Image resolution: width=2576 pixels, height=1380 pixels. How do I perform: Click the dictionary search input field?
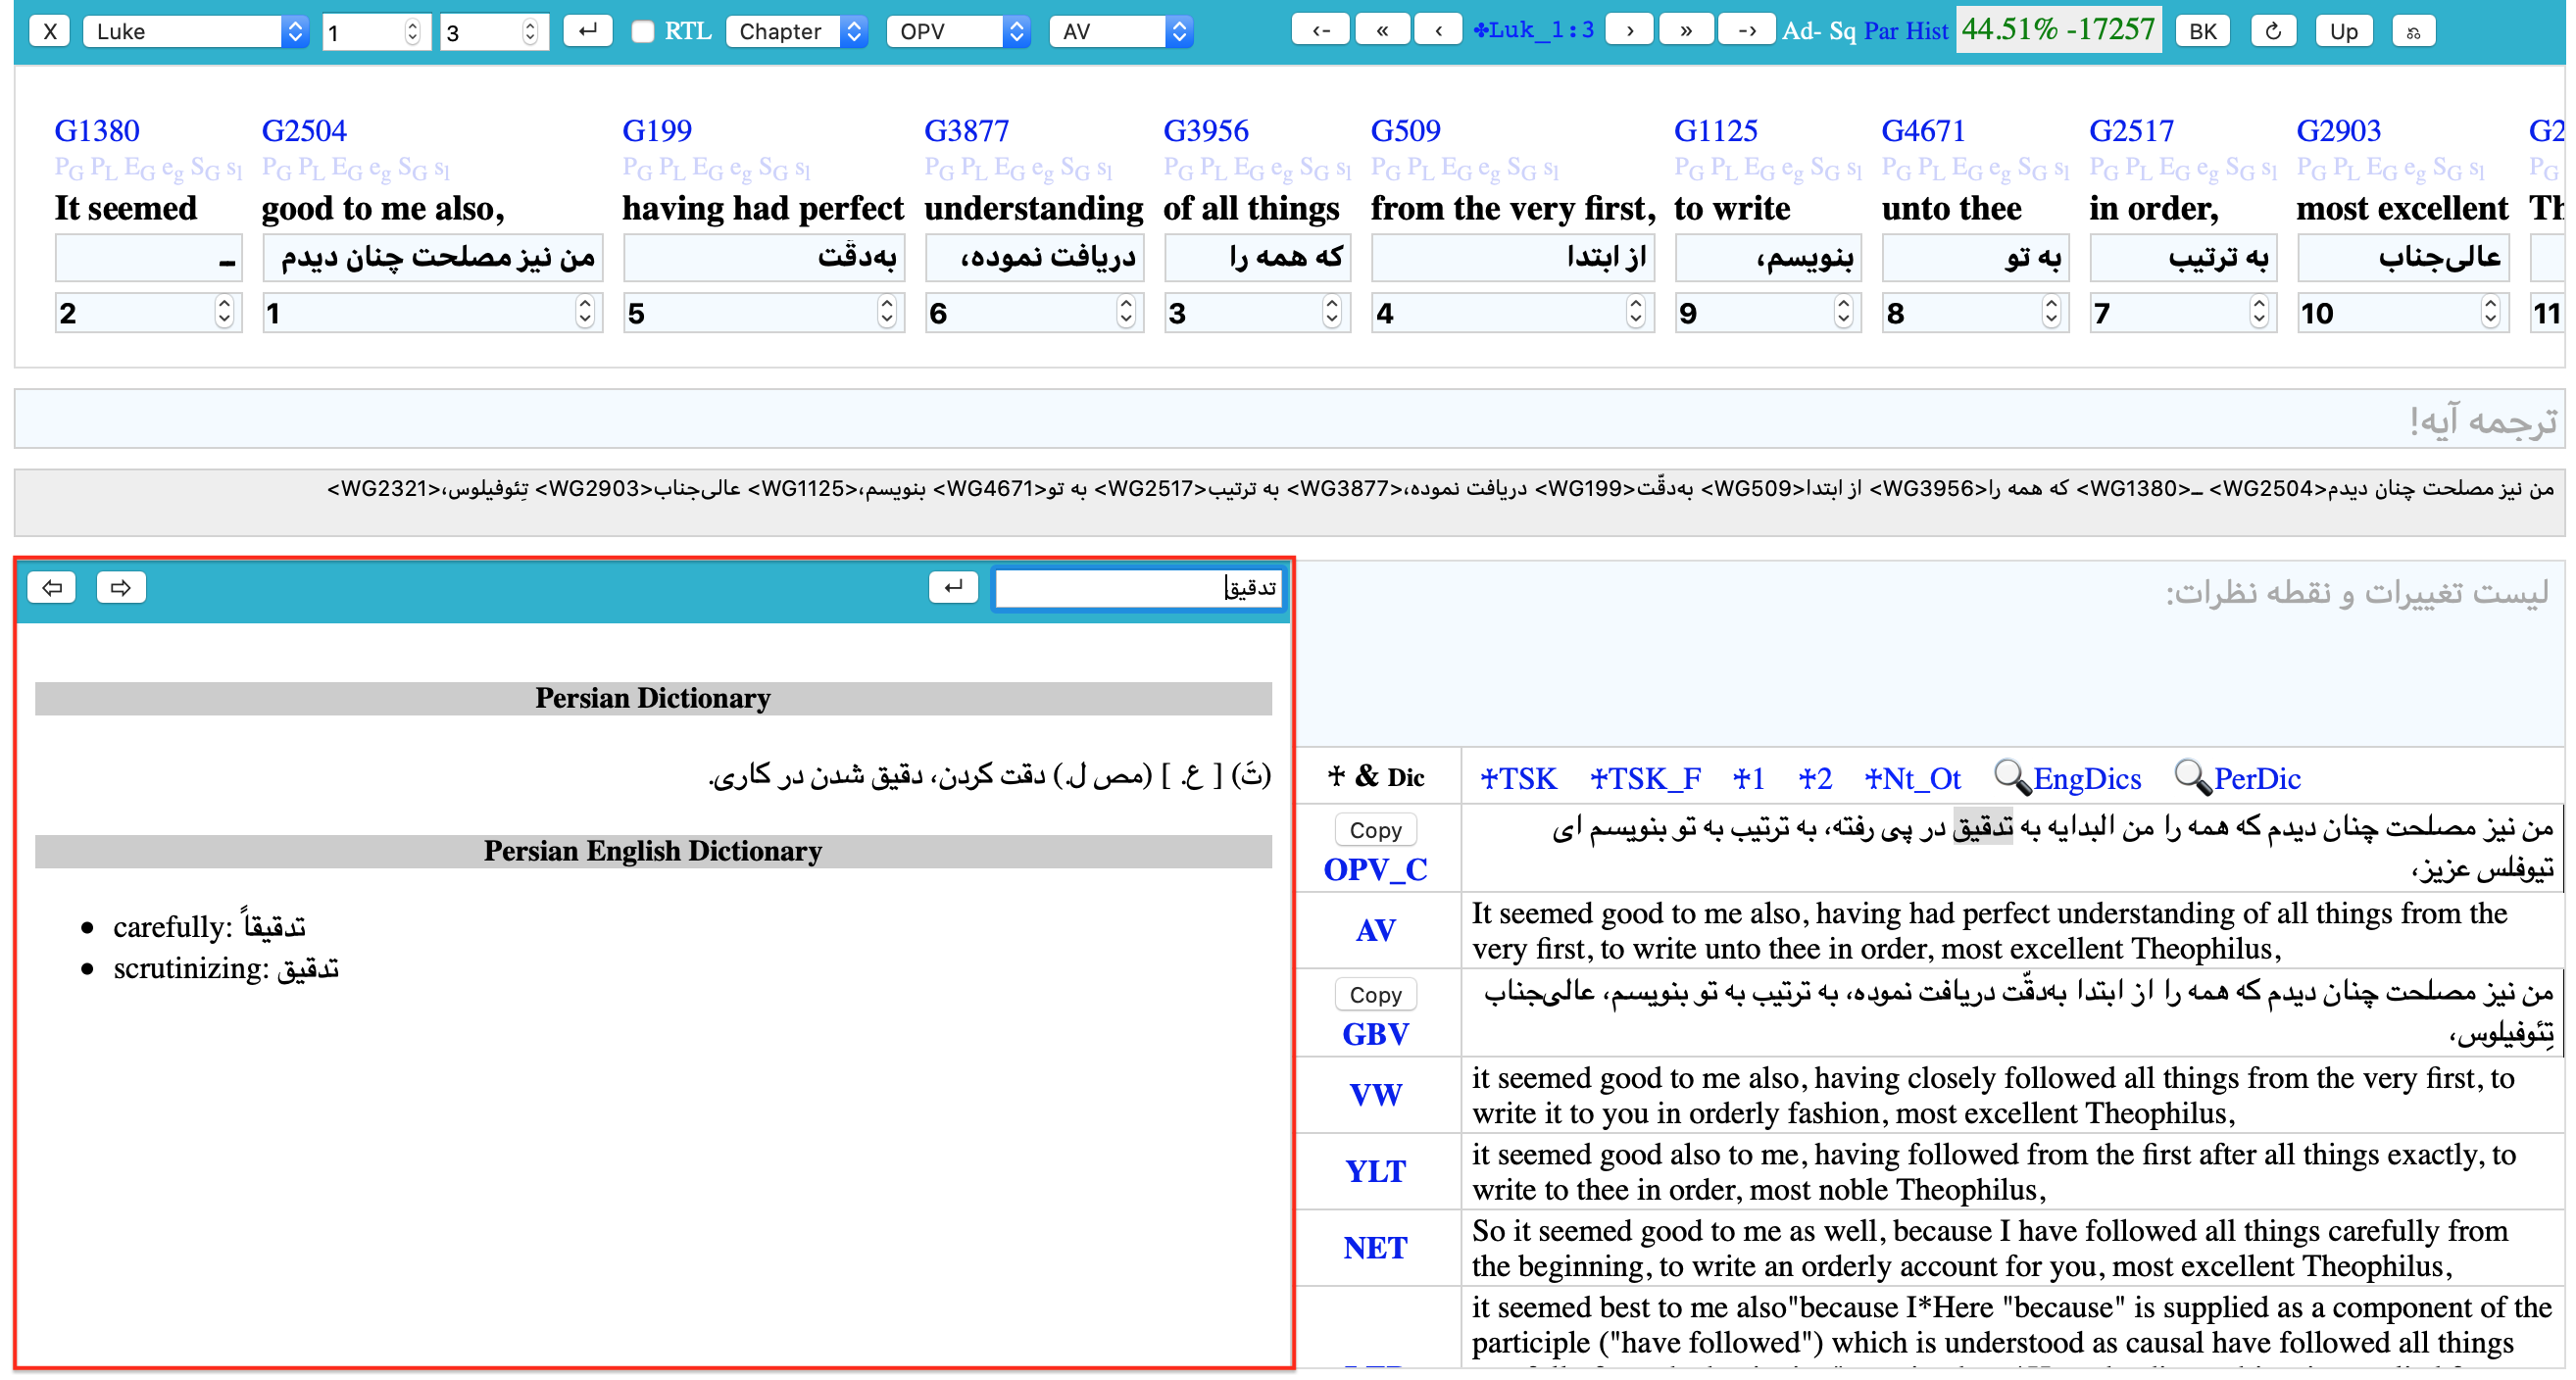[1138, 588]
